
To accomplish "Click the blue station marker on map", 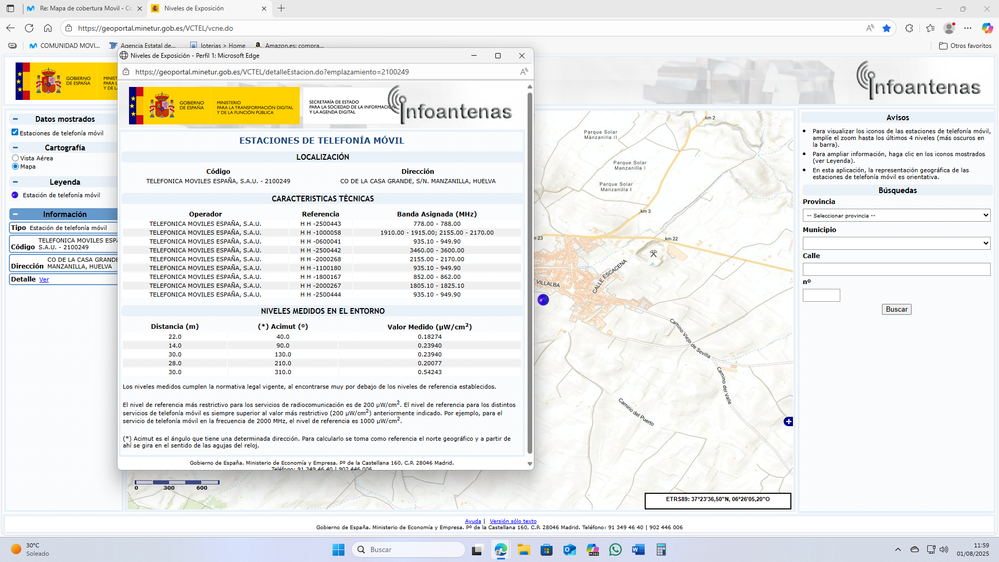I will tap(543, 299).
